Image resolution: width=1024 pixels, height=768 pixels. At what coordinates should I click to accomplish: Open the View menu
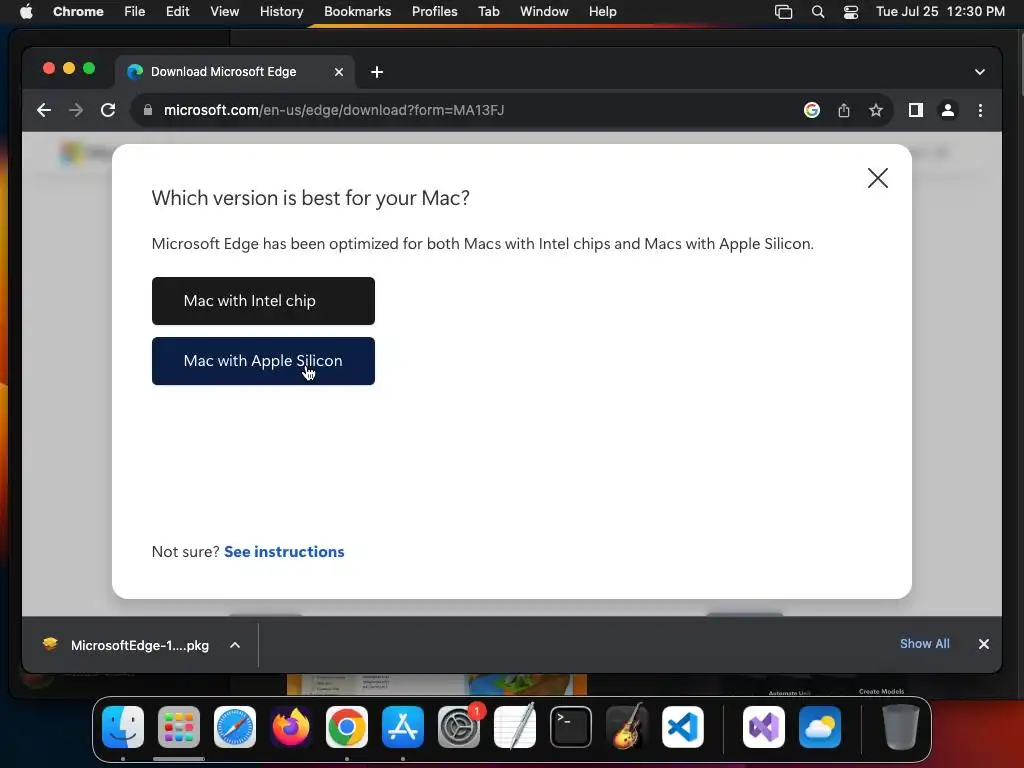pyautogui.click(x=225, y=12)
